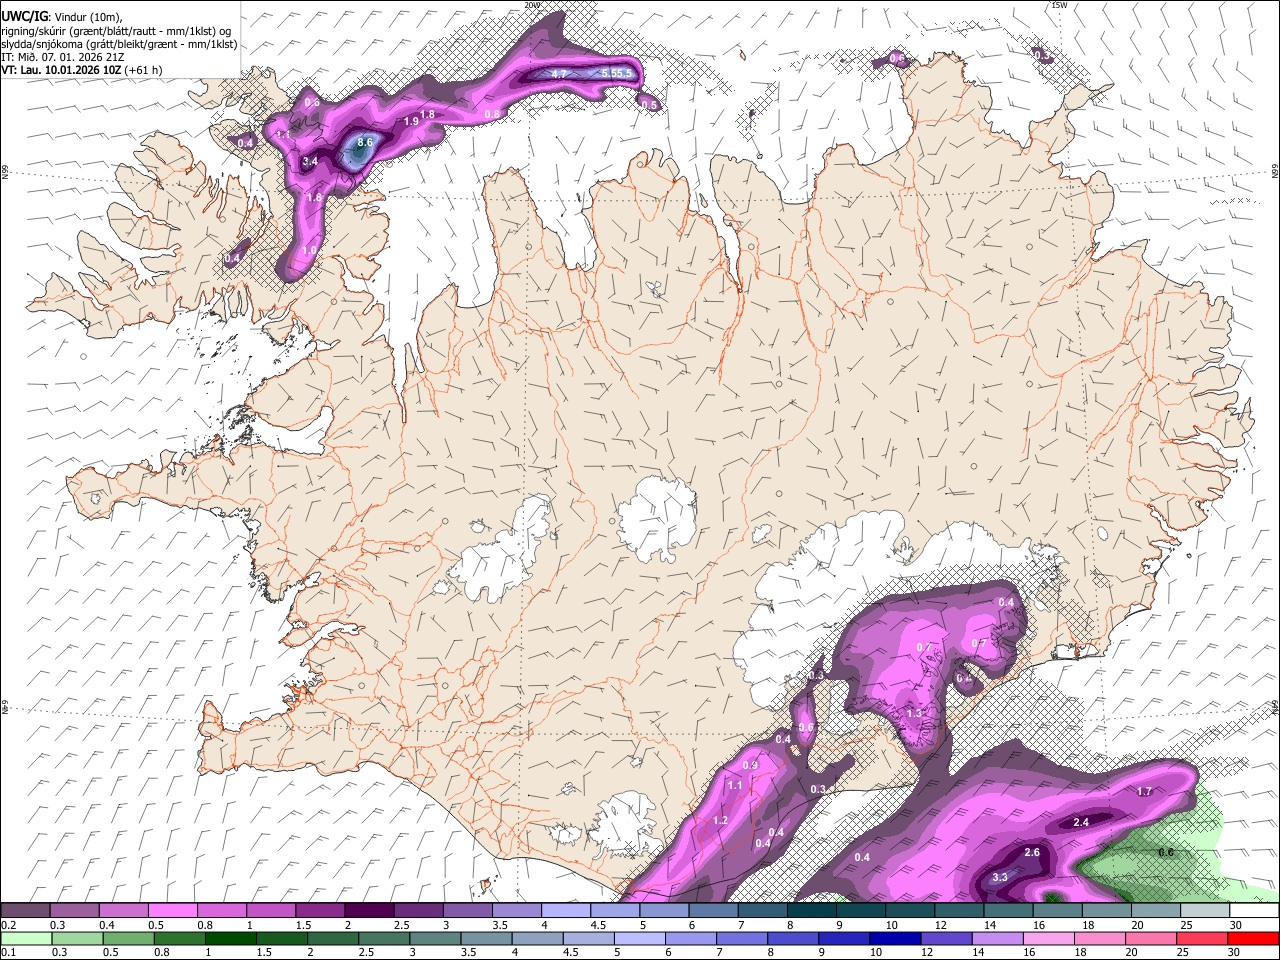Click the 'IT: Mið. 07. 01. 2026 21Z' line
The image size is (1280, 960).
63,57
